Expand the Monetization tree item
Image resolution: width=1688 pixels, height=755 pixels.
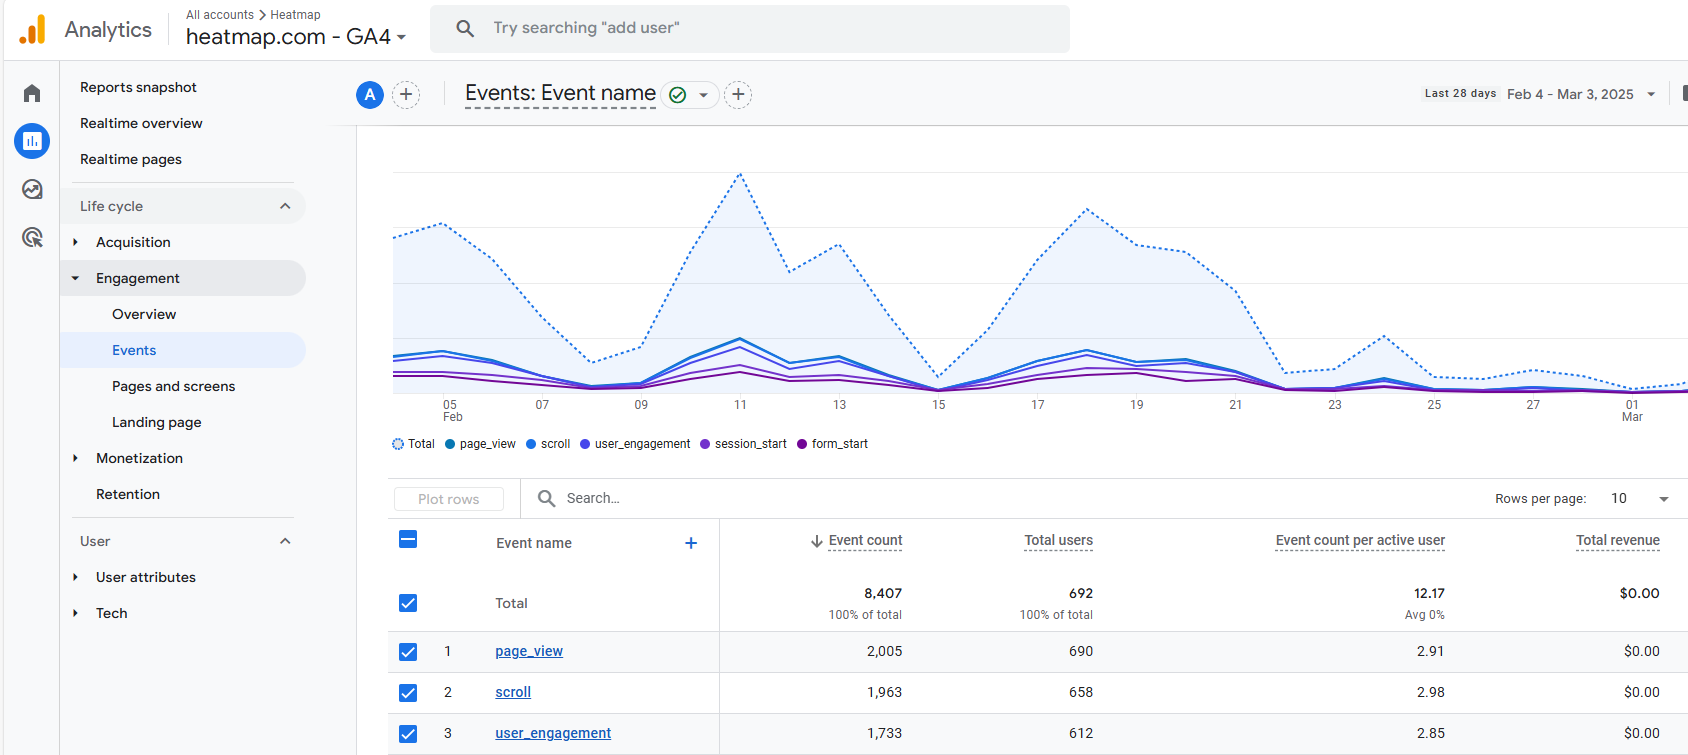tap(75, 458)
